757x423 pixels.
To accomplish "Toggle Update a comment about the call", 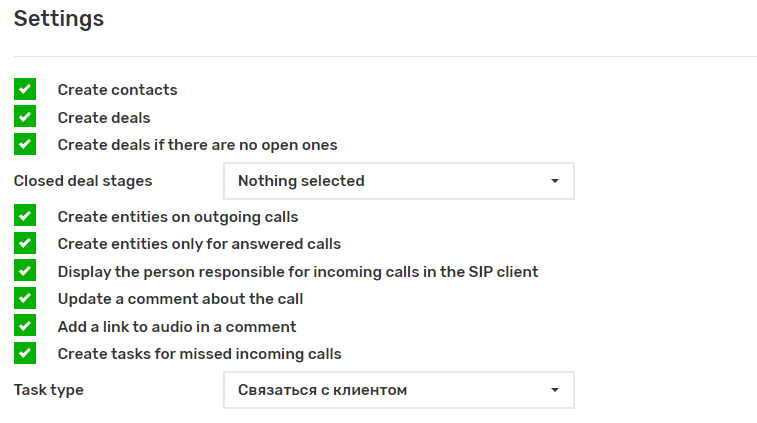I will click(x=25, y=298).
